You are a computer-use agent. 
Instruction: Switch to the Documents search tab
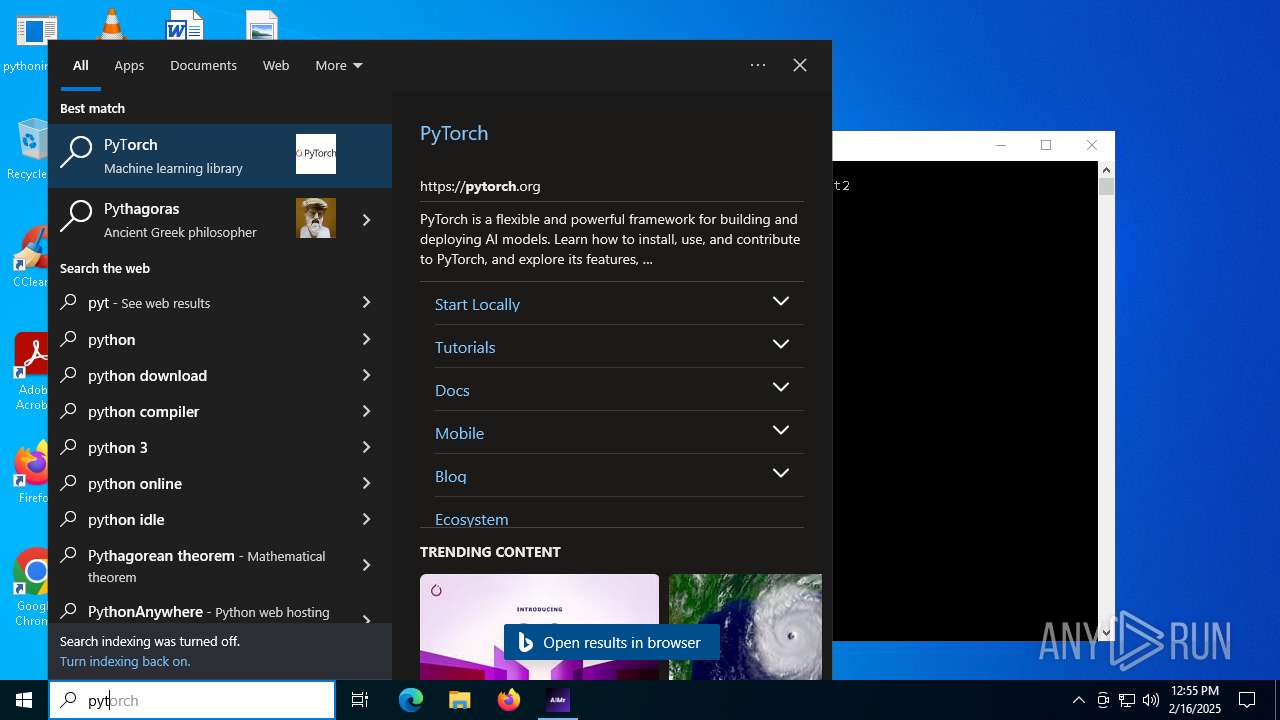tap(203, 65)
